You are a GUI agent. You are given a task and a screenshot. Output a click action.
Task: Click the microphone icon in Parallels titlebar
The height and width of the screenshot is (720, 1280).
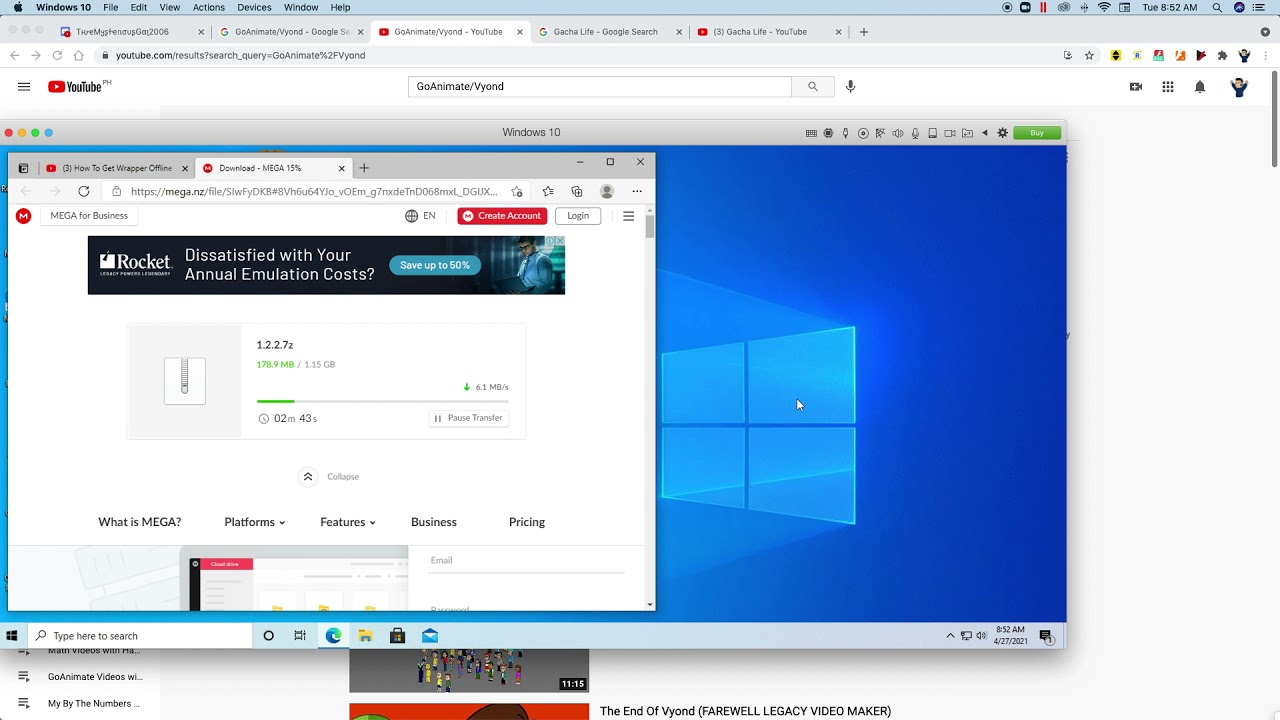tap(915, 133)
